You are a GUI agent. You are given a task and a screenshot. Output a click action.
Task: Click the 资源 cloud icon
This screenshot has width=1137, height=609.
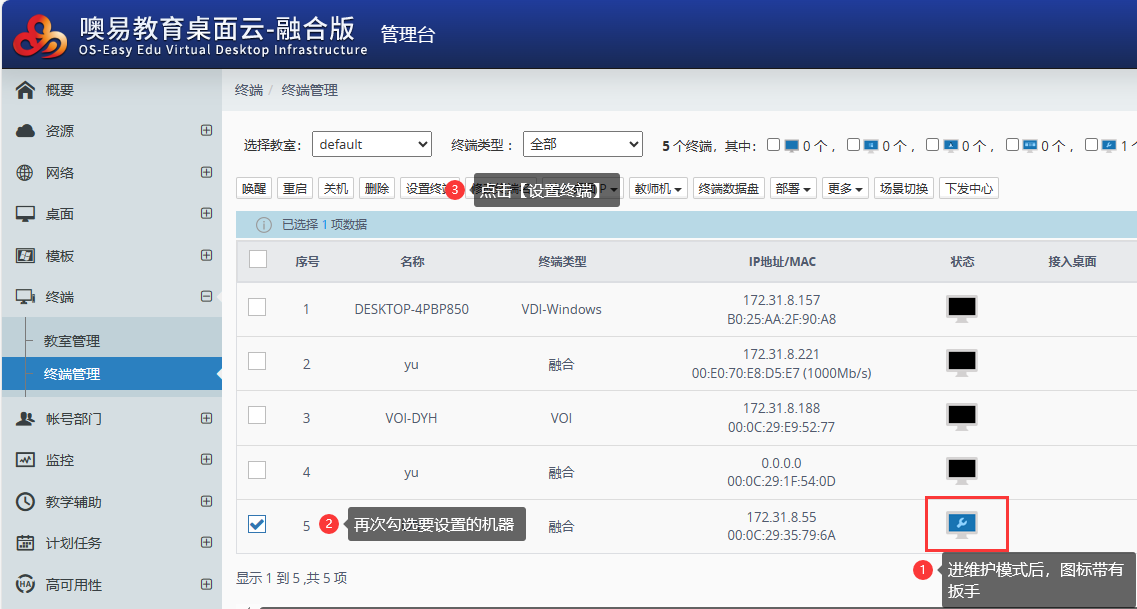[26, 131]
